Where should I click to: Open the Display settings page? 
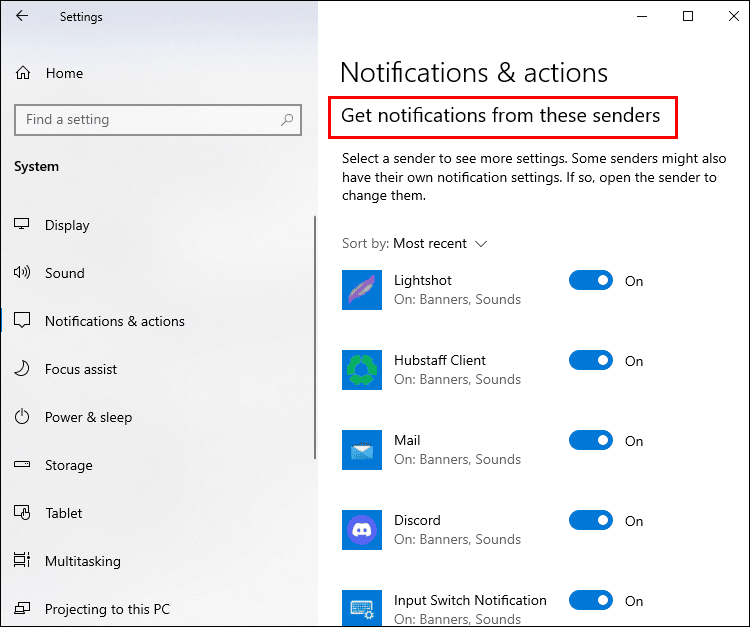coord(67,225)
